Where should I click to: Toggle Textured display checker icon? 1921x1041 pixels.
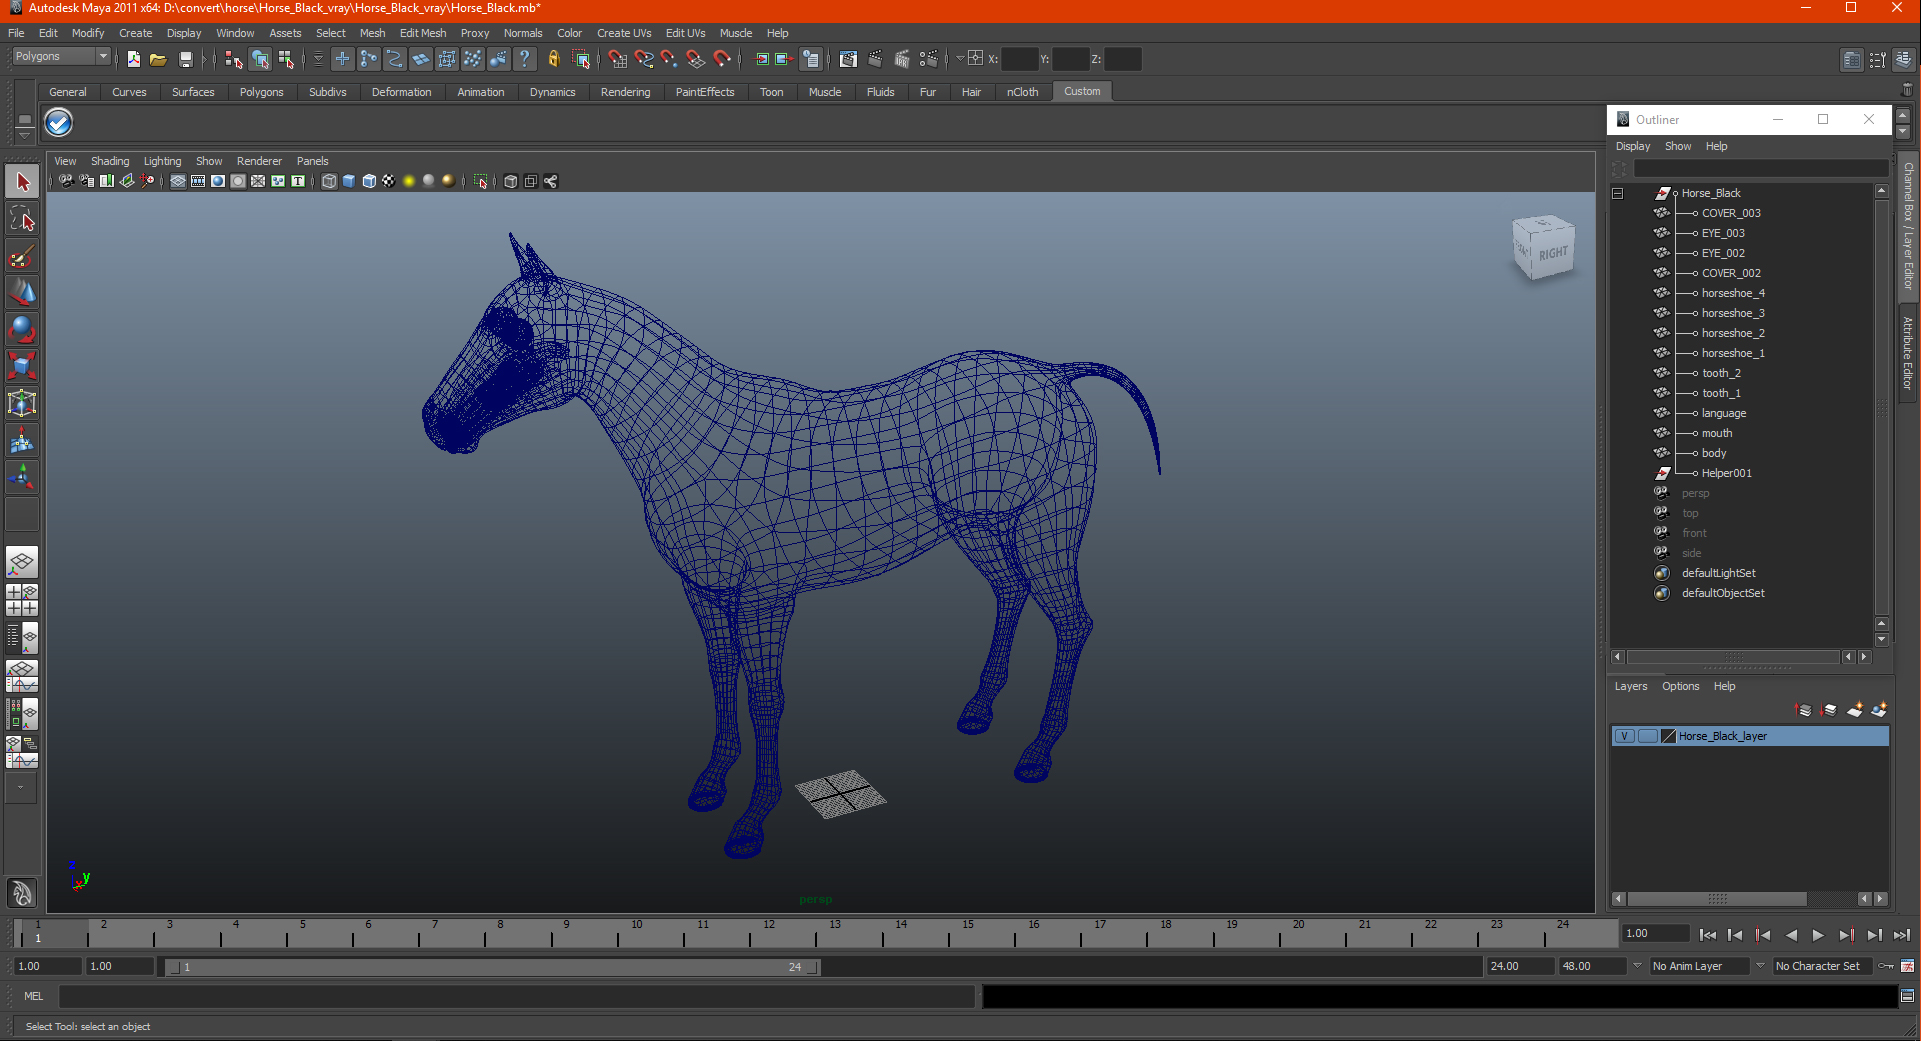pos(389,181)
